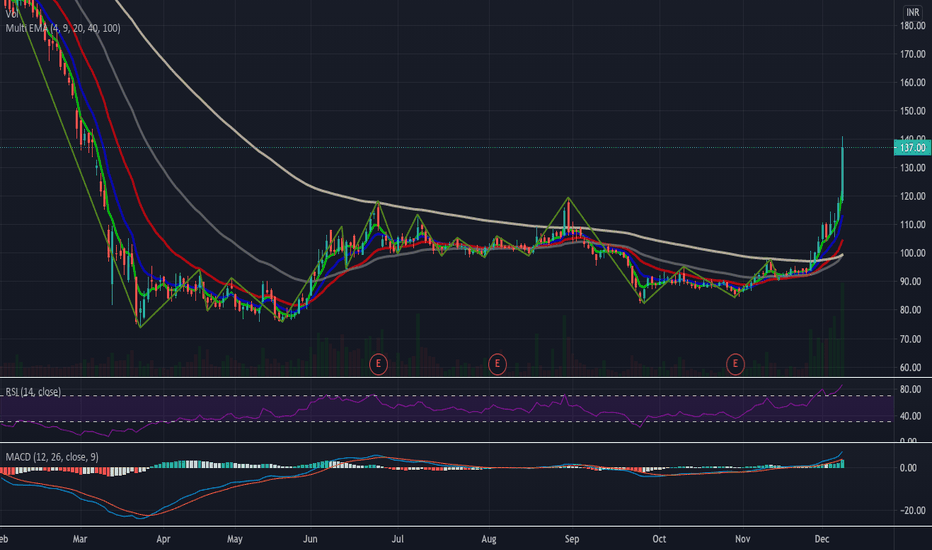The height and width of the screenshot is (550, 932).
Task: Click the Sep label on time axis
Action: pos(572,539)
